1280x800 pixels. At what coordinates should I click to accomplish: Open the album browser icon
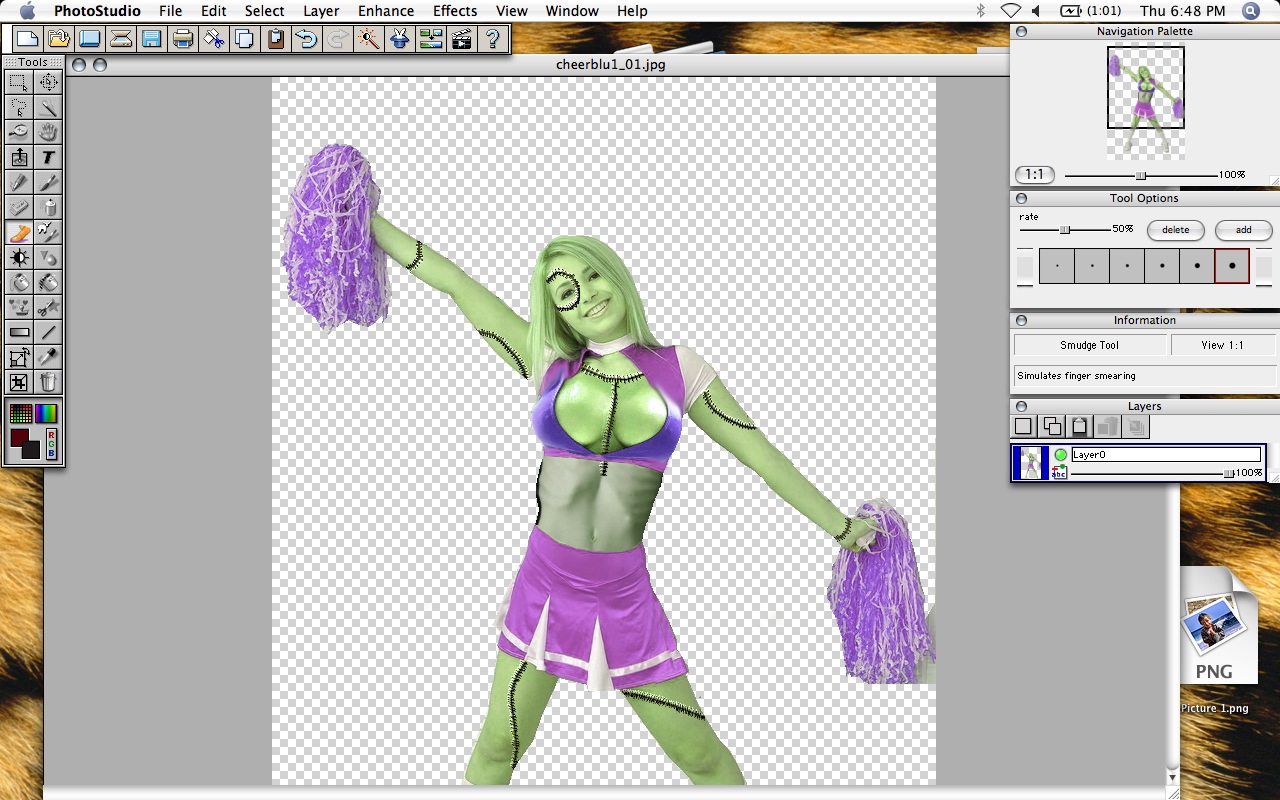point(89,39)
